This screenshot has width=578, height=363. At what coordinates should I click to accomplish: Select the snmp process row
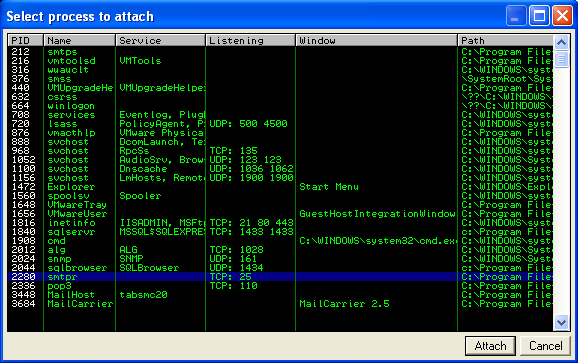[280, 259]
